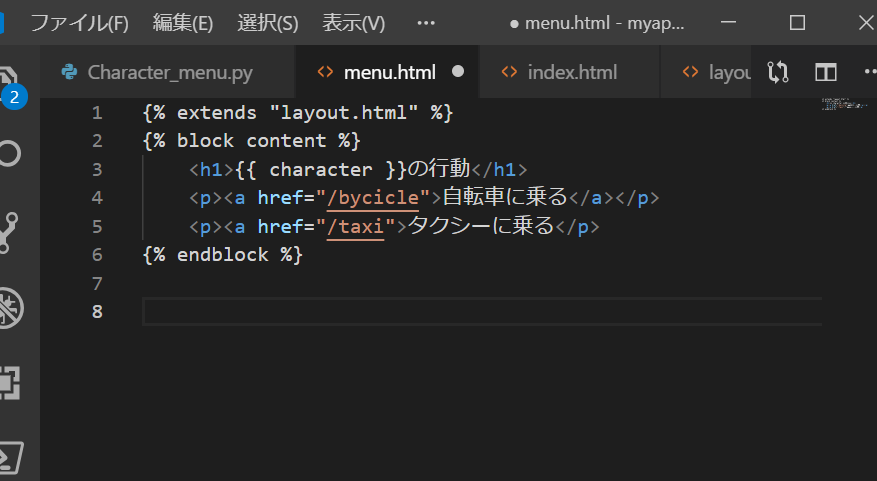Open the 表示(V) menu

click(353, 23)
